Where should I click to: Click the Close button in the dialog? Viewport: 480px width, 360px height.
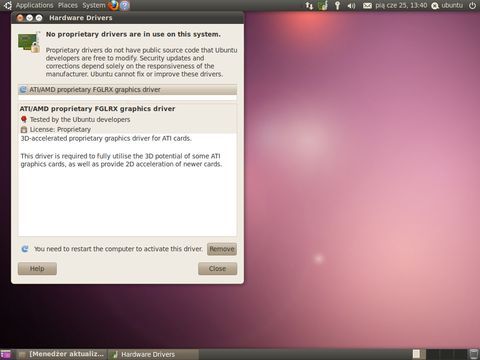[217, 269]
